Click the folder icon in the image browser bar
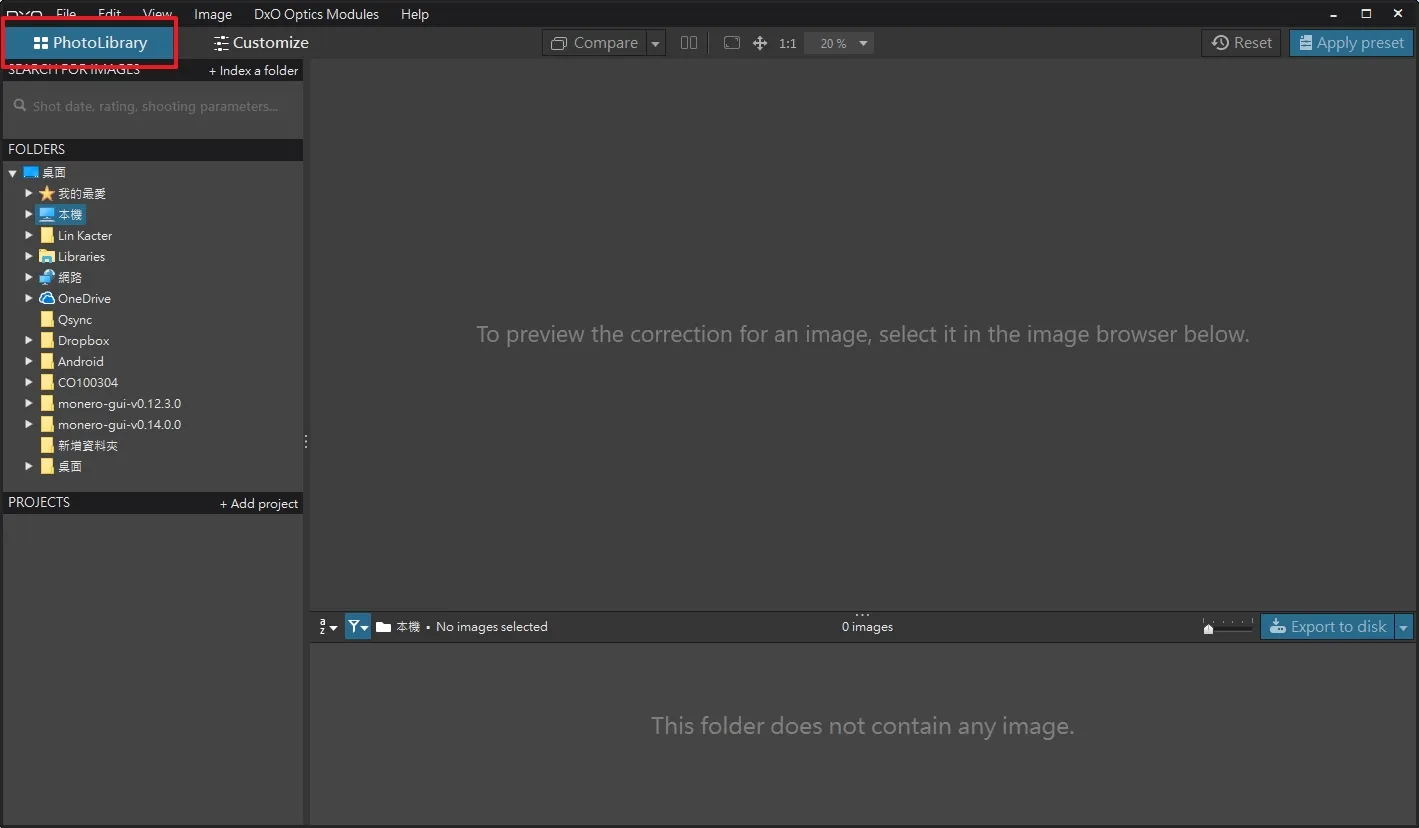This screenshot has width=1419, height=828. [384, 627]
